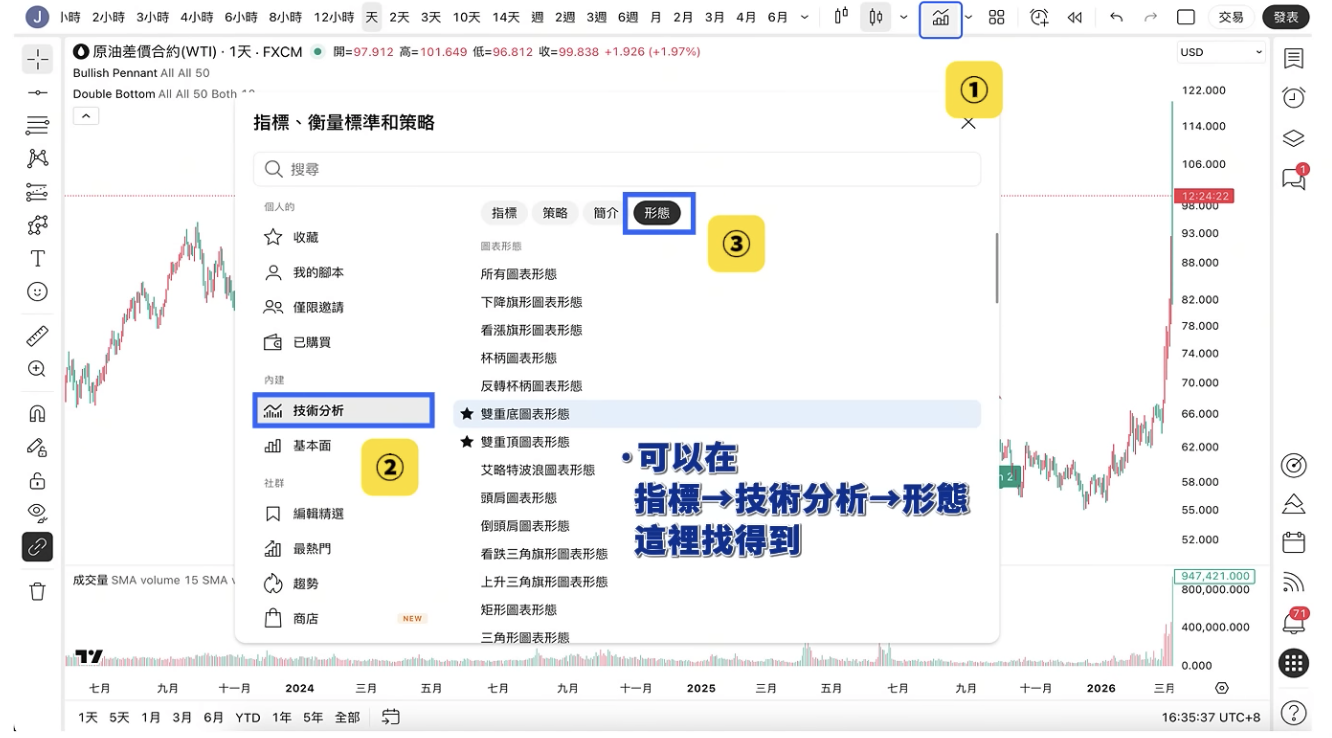Open the brush shapes tool

click(37, 224)
